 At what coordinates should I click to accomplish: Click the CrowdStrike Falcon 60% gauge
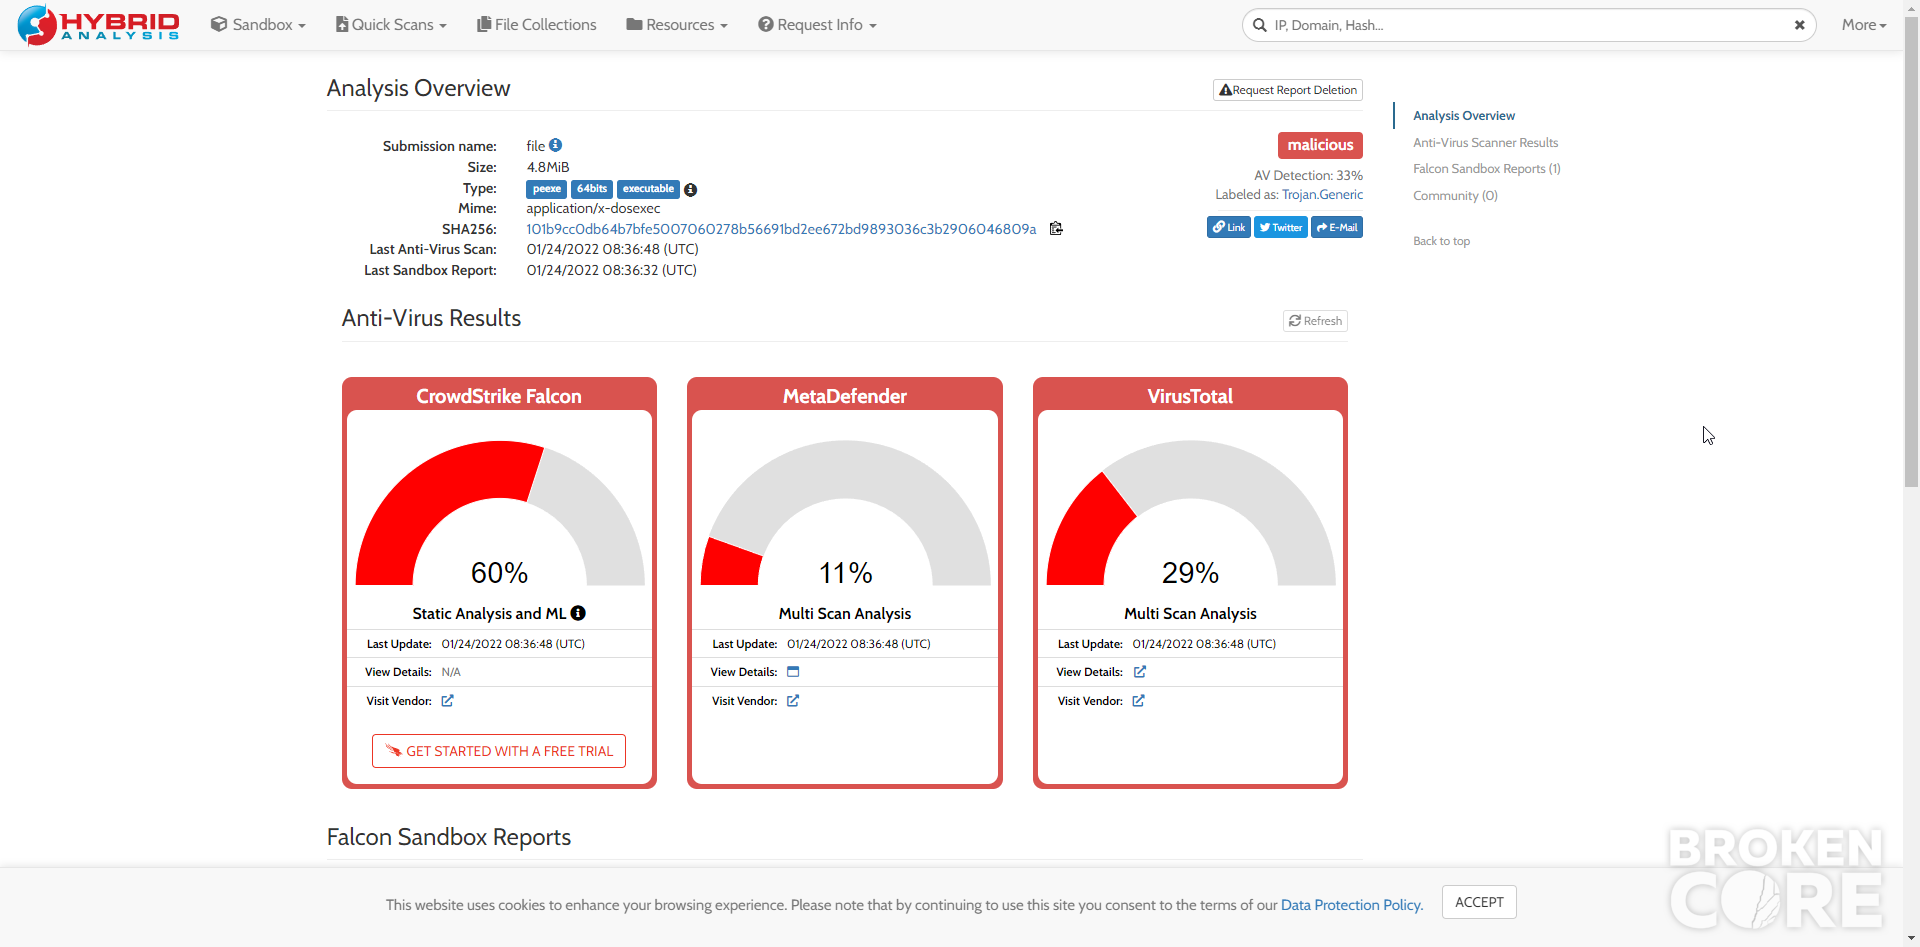pos(500,513)
